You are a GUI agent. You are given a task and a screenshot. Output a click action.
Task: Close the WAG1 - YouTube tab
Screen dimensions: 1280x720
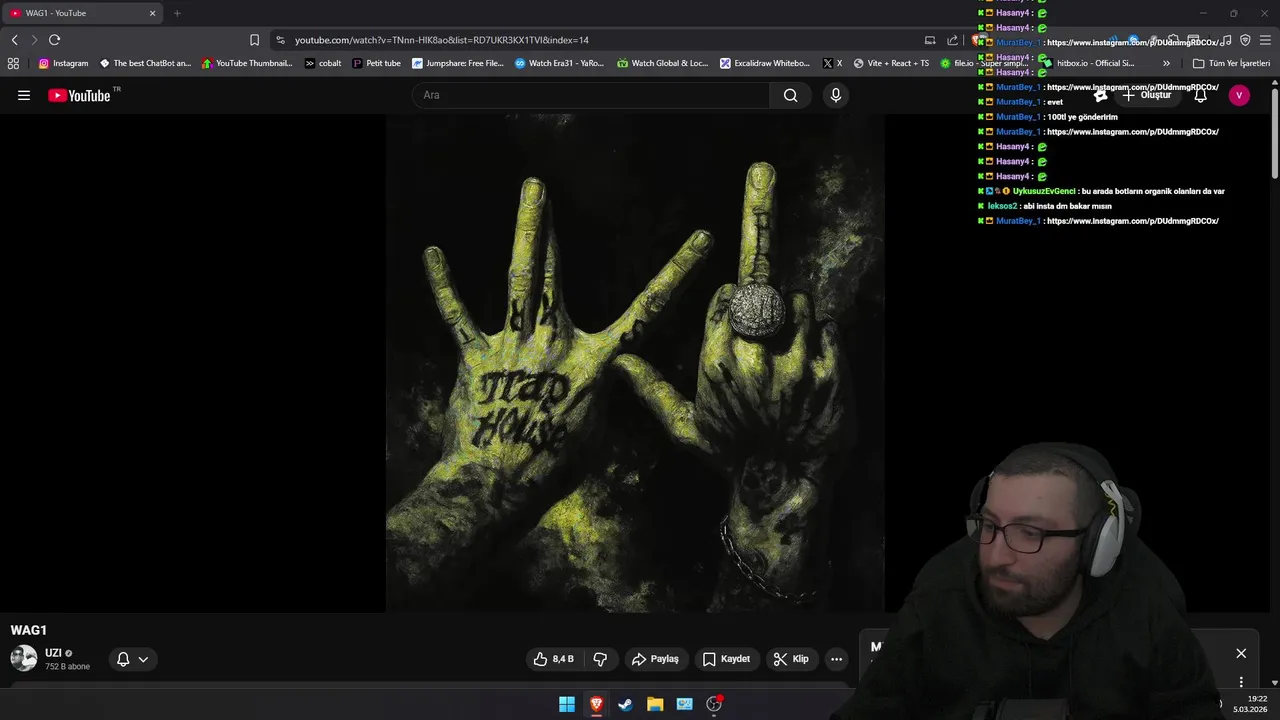click(x=153, y=13)
